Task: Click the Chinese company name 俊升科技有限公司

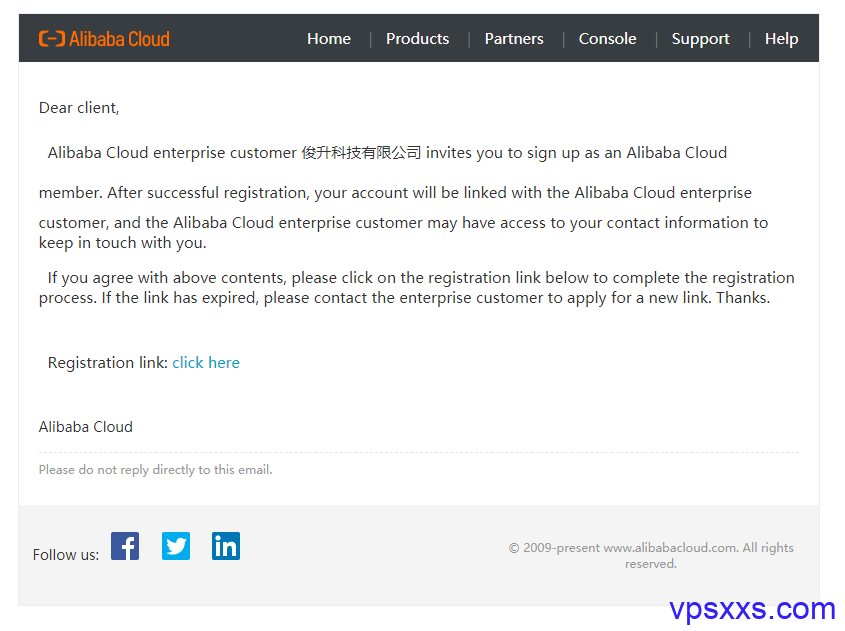Action: pos(361,153)
